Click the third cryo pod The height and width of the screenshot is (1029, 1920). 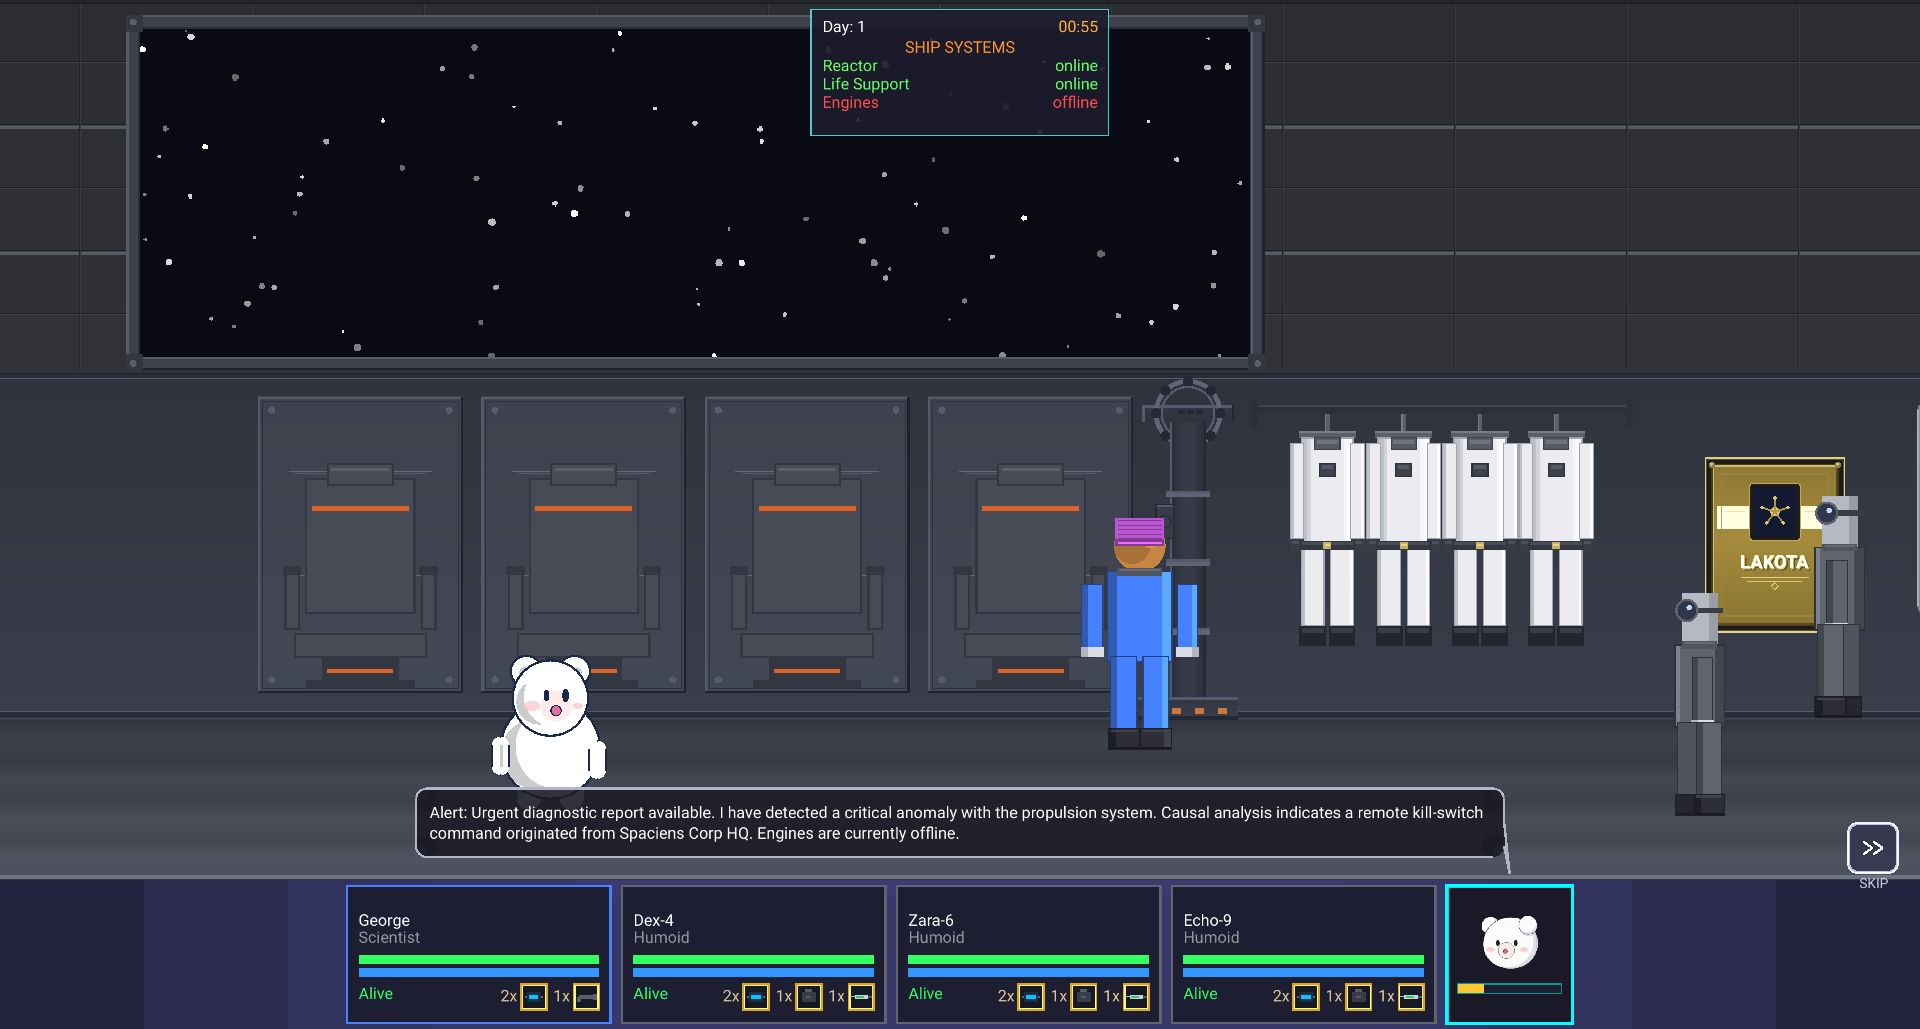(807, 544)
